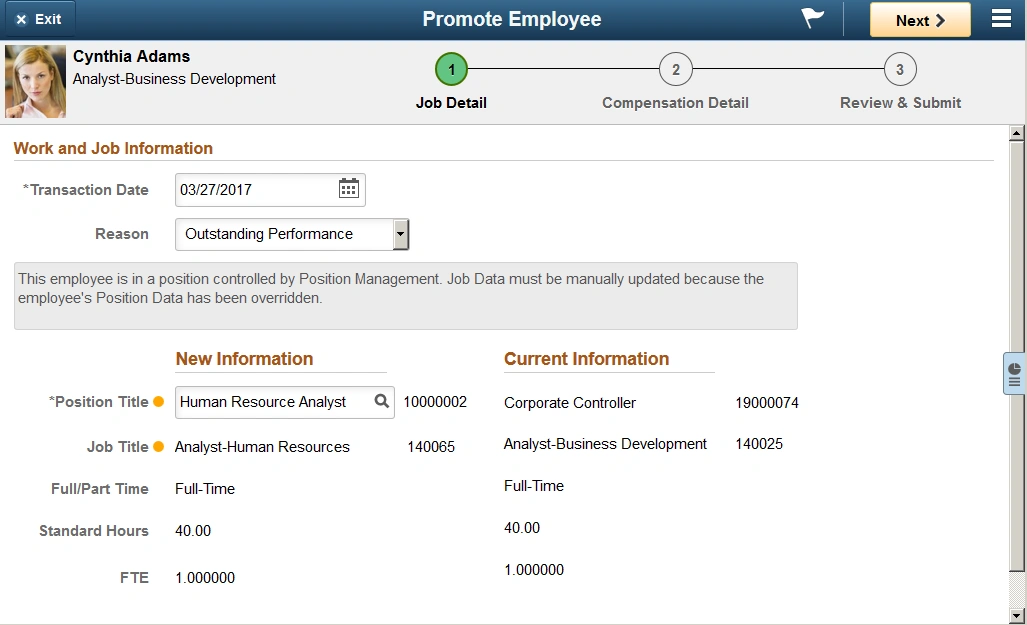Go to step 2 Compensation Detail
The width and height of the screenshot is (1027, 625).
tap(675, 70)
